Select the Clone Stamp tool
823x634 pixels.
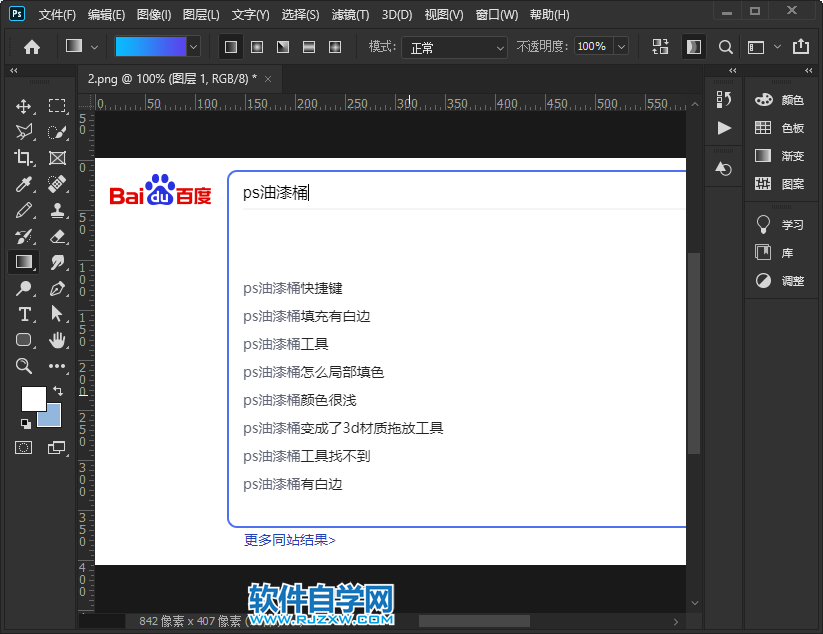click(57, 210)
